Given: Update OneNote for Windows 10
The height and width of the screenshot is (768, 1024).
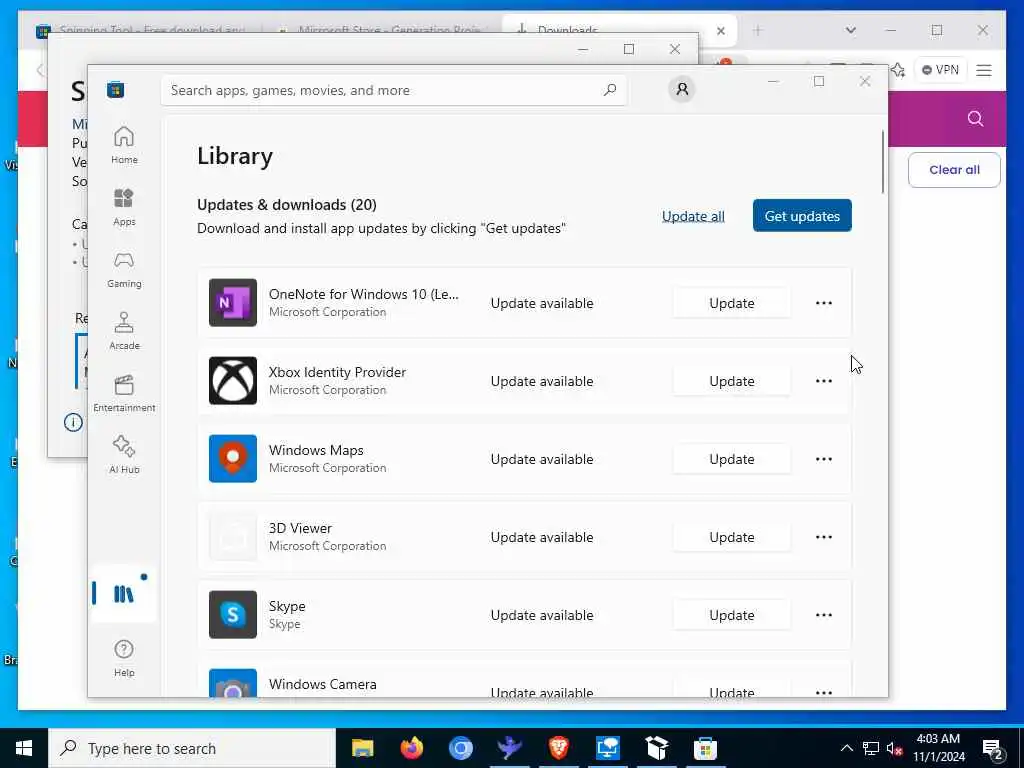Looking at the screenshot, I should click(731, 303).
